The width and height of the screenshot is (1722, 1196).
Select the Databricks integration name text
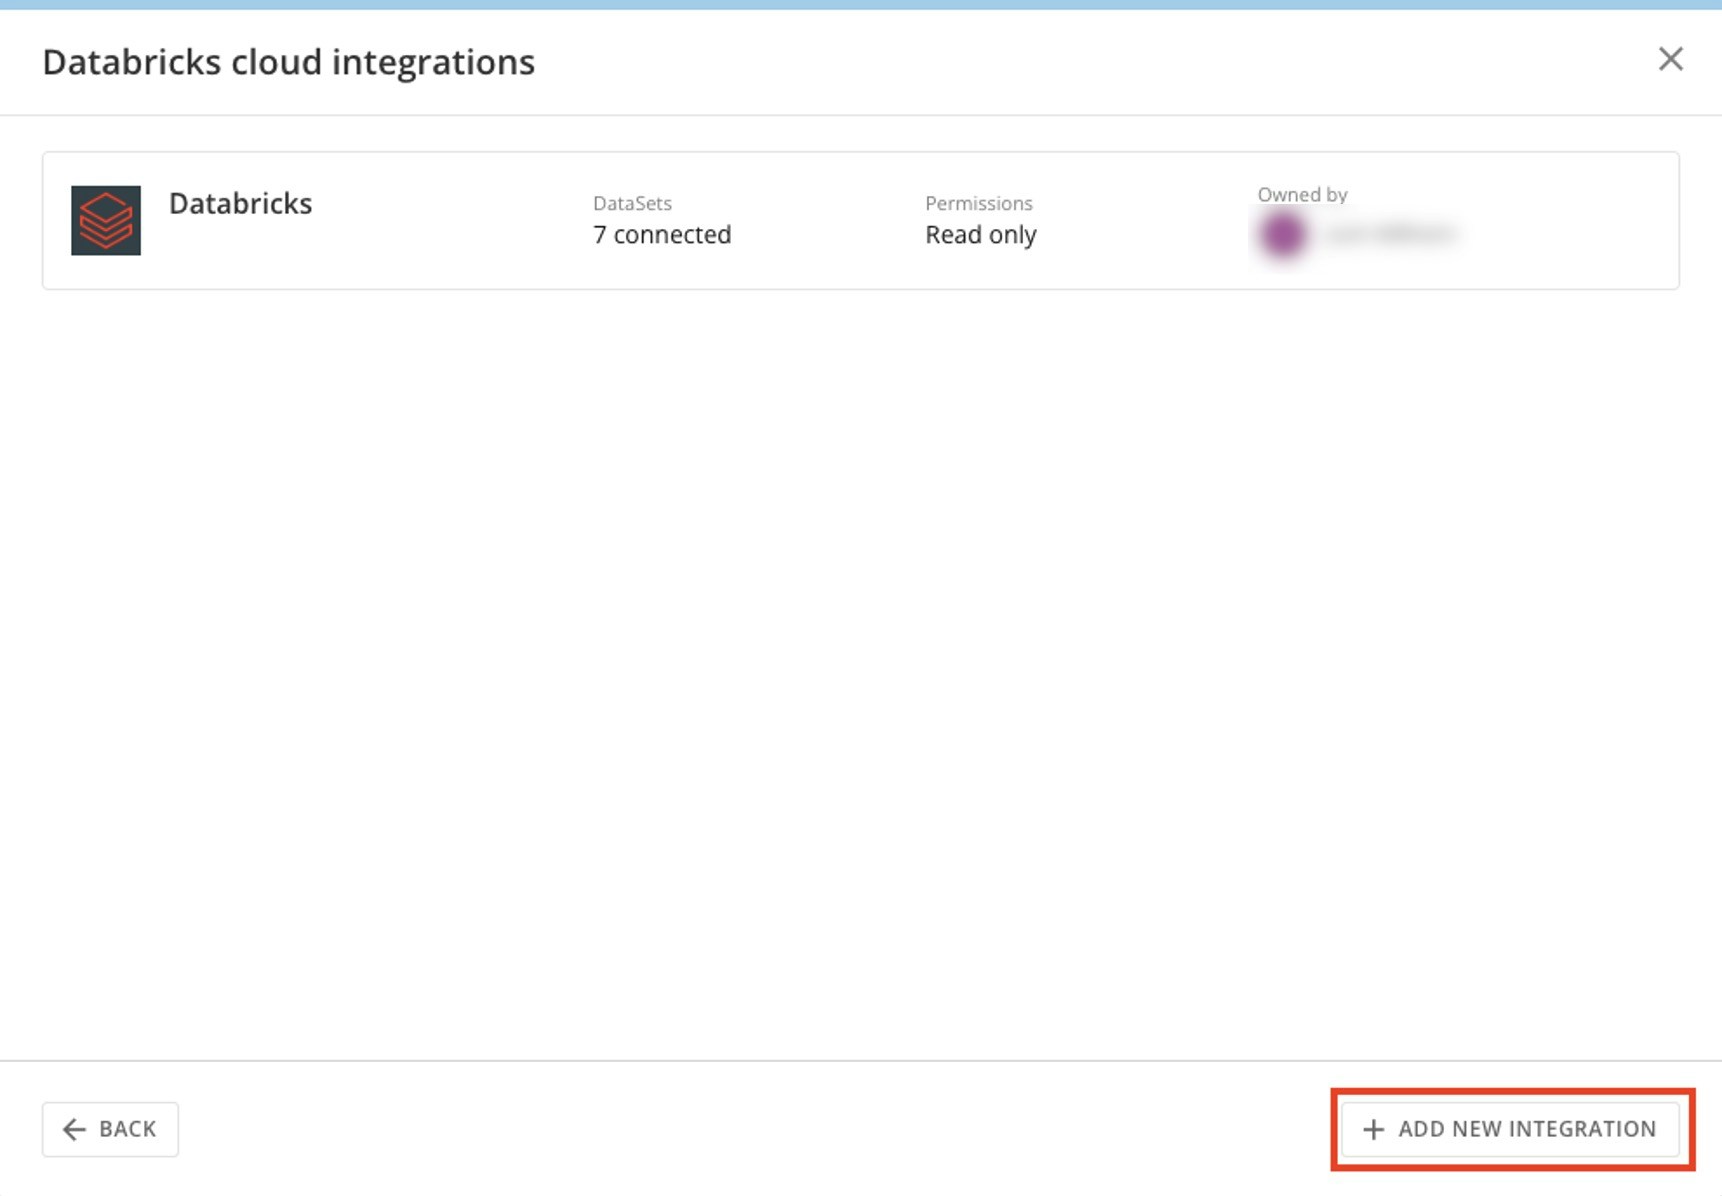pos(240,204)
